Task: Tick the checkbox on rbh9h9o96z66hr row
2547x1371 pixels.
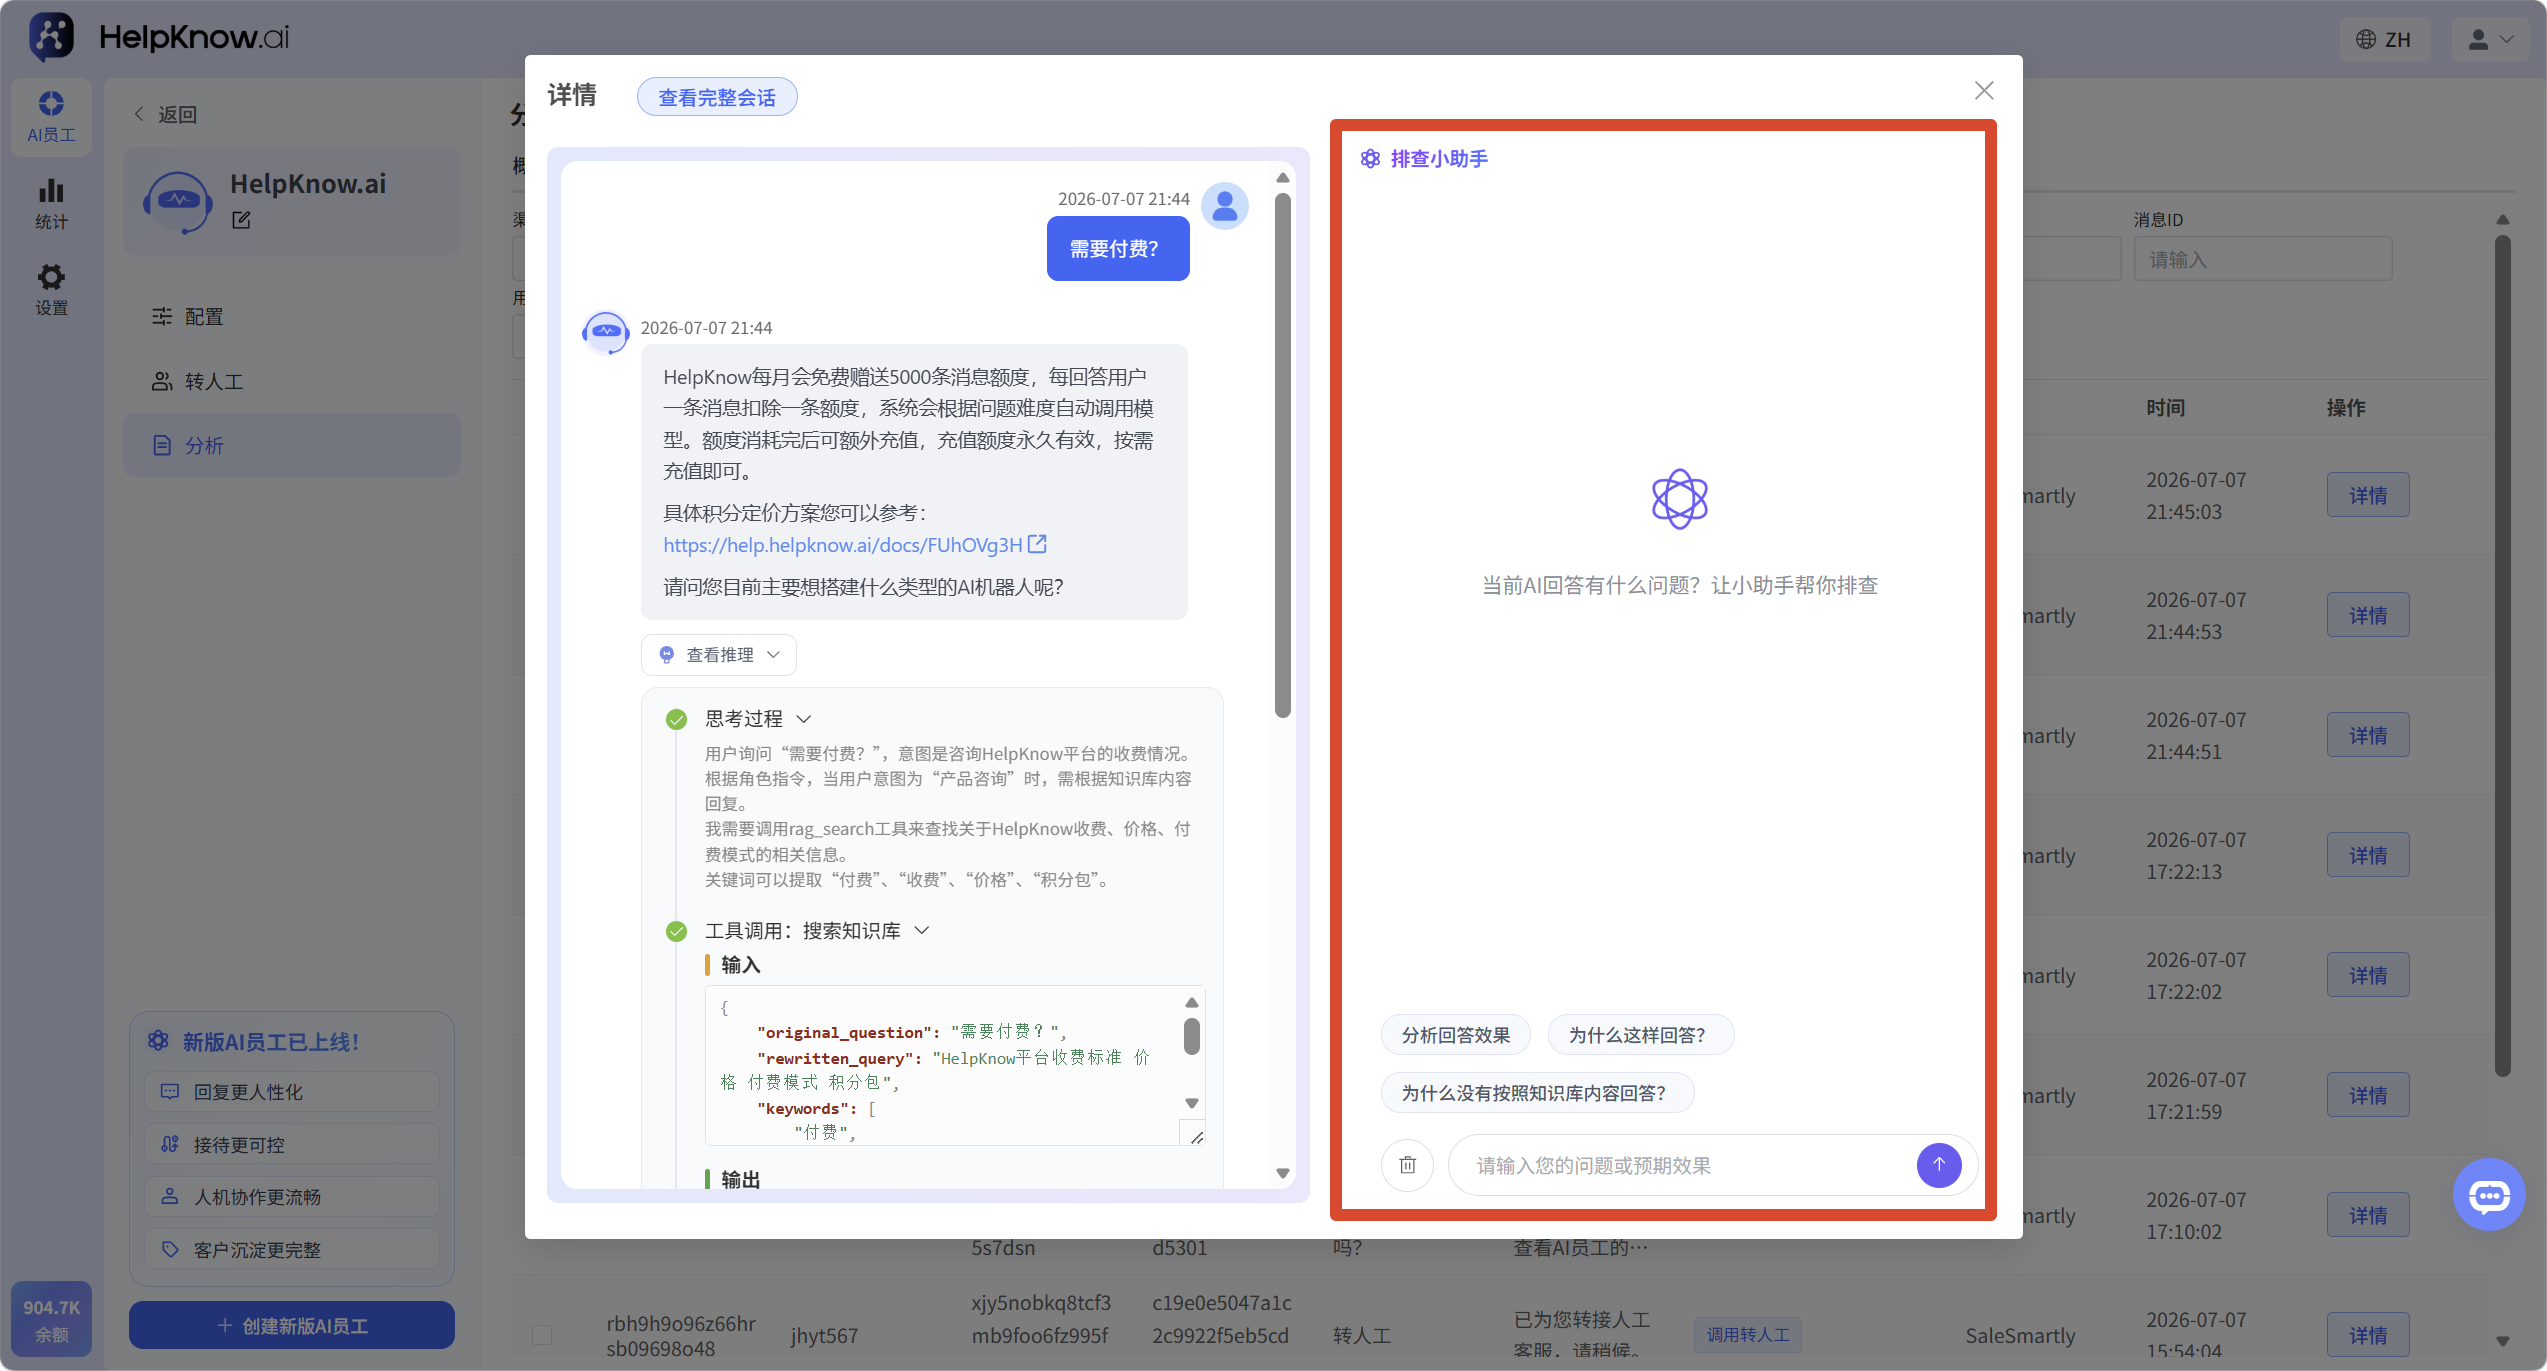Action: tap(542, 1335)
